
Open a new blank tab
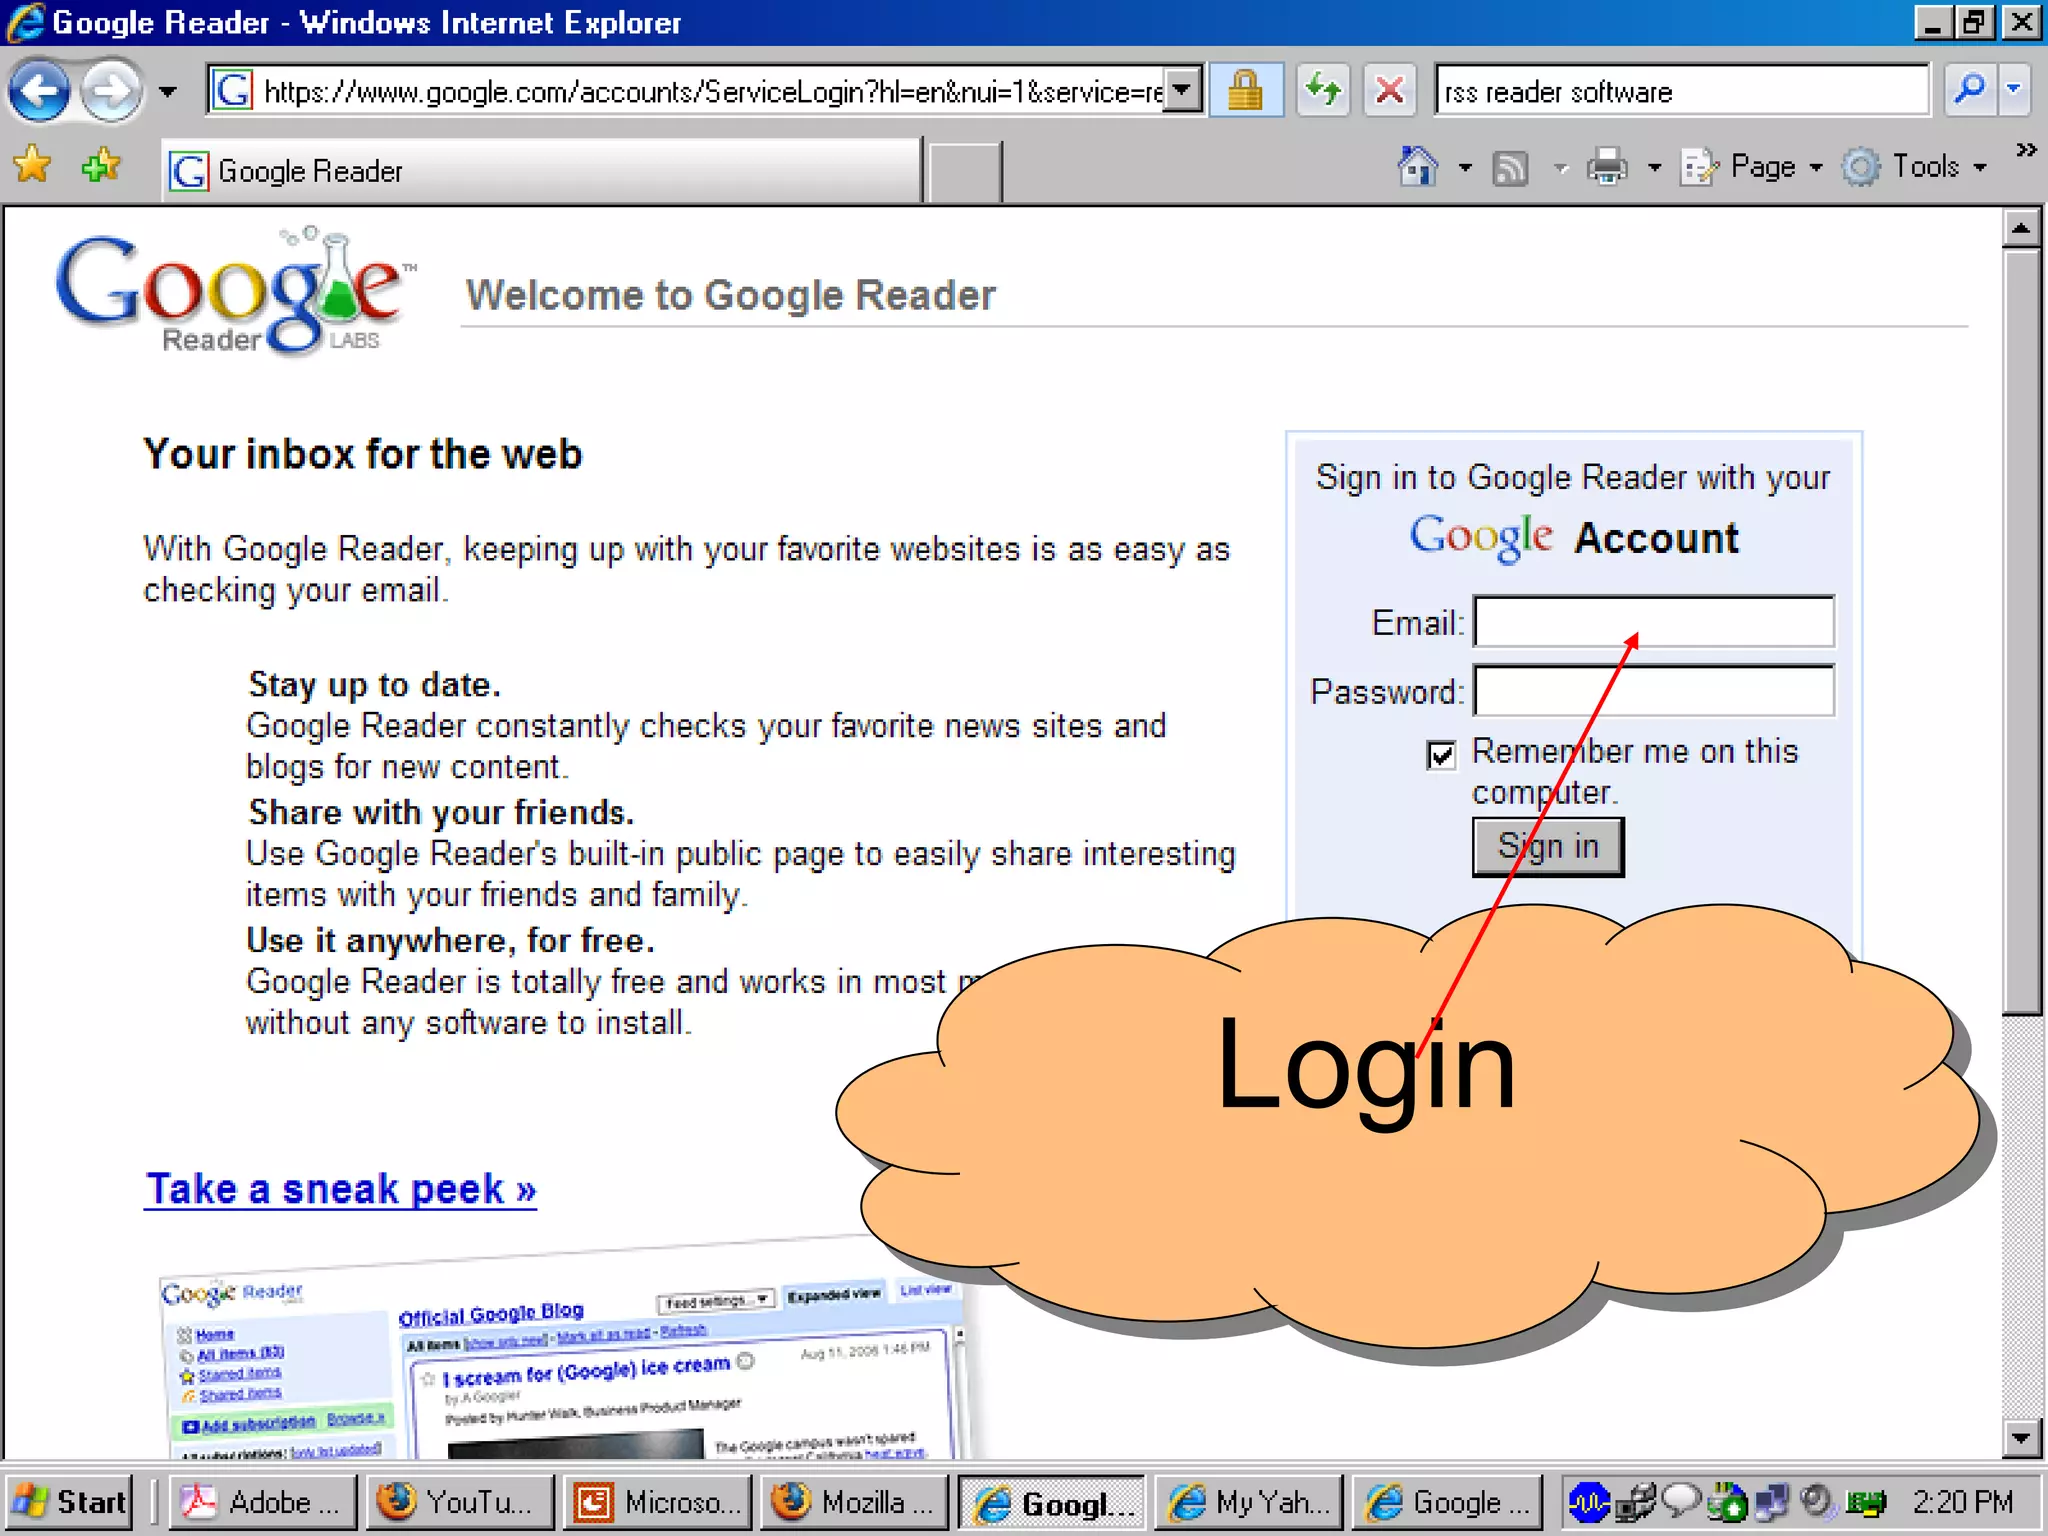tap(964, 173)
